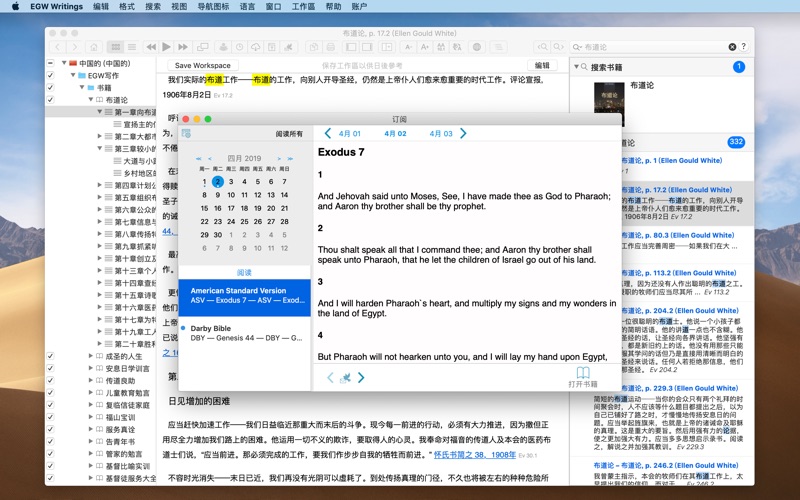This screenshot has height=500, width=800.
Task: Click the toolbar dove subscriptions icon
Action: 288,47
